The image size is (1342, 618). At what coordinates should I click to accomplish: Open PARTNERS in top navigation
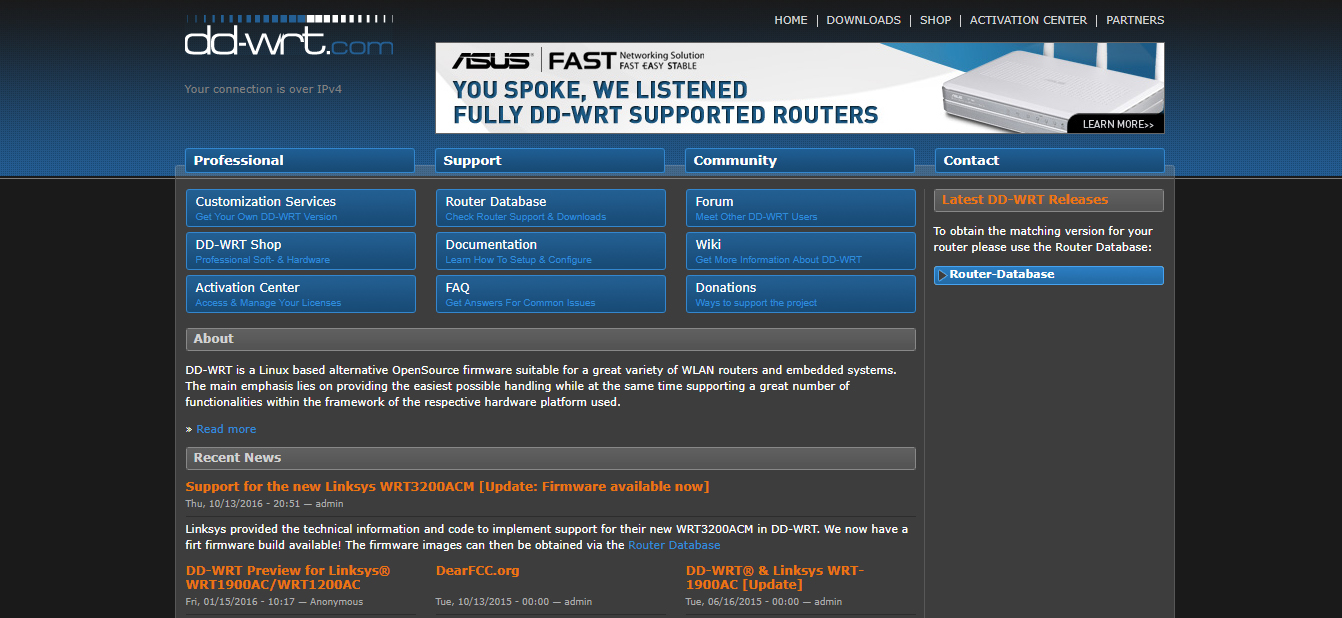click(x=1135, y=20)
